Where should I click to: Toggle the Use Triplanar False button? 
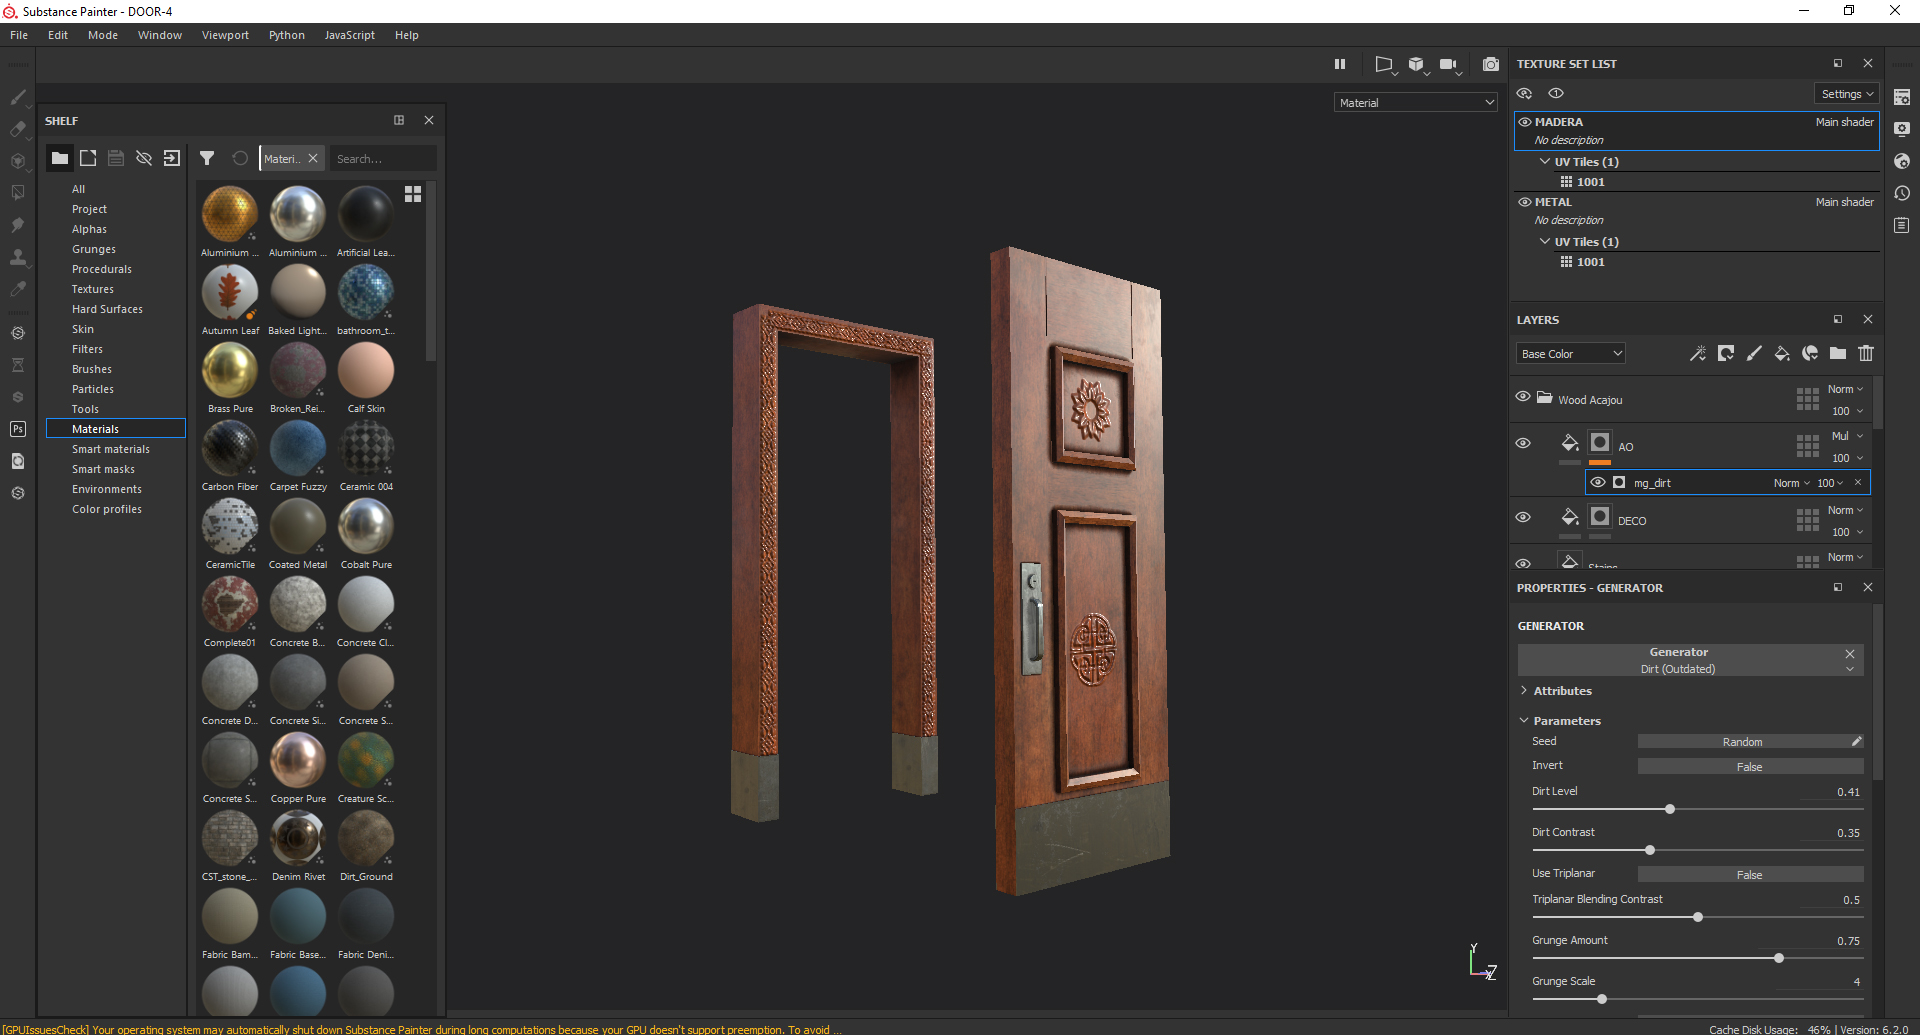coord(1750,875)
